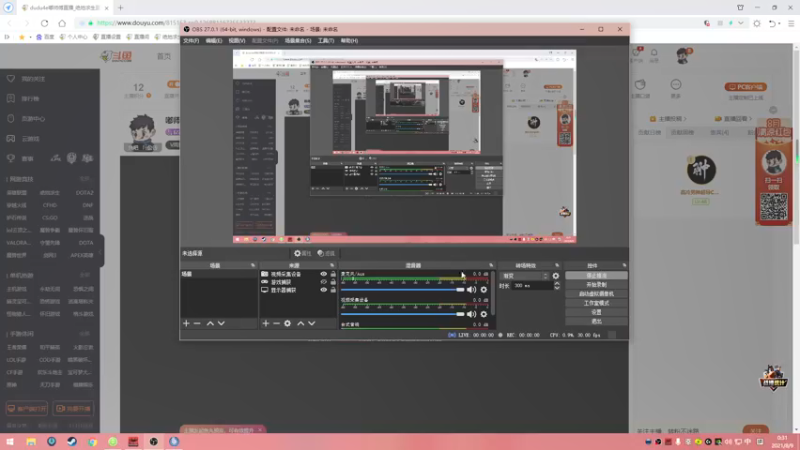Pop out the scene transitions dock using its header icon

coord(557,265)
